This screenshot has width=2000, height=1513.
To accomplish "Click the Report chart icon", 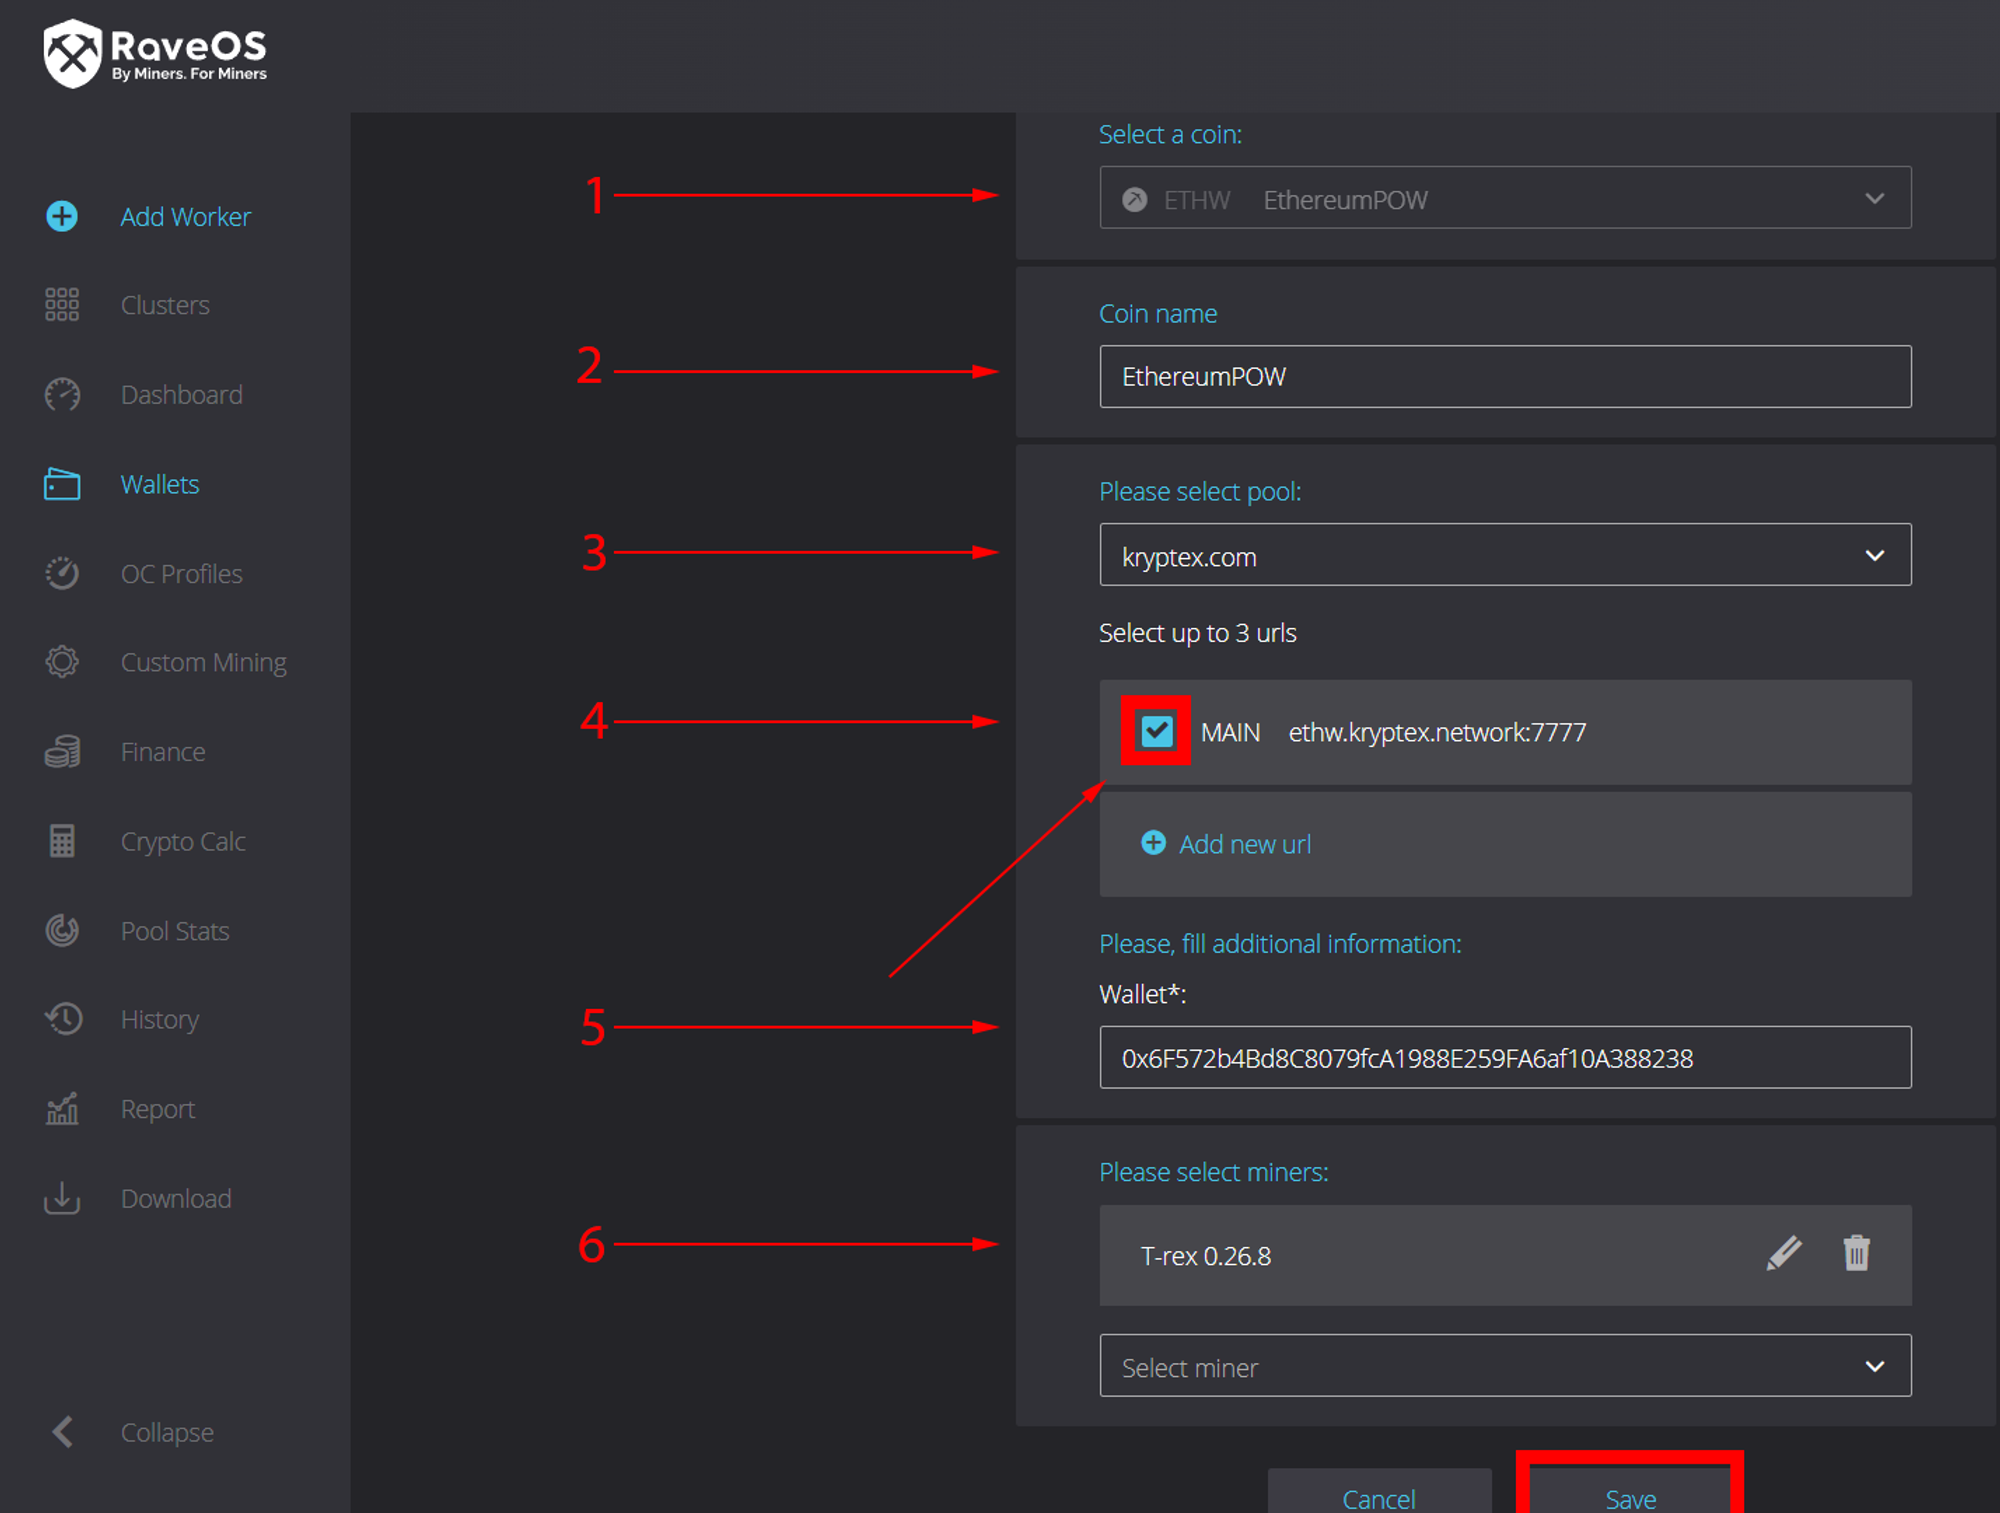I will pyautogui.click(x=62, y=1108).
